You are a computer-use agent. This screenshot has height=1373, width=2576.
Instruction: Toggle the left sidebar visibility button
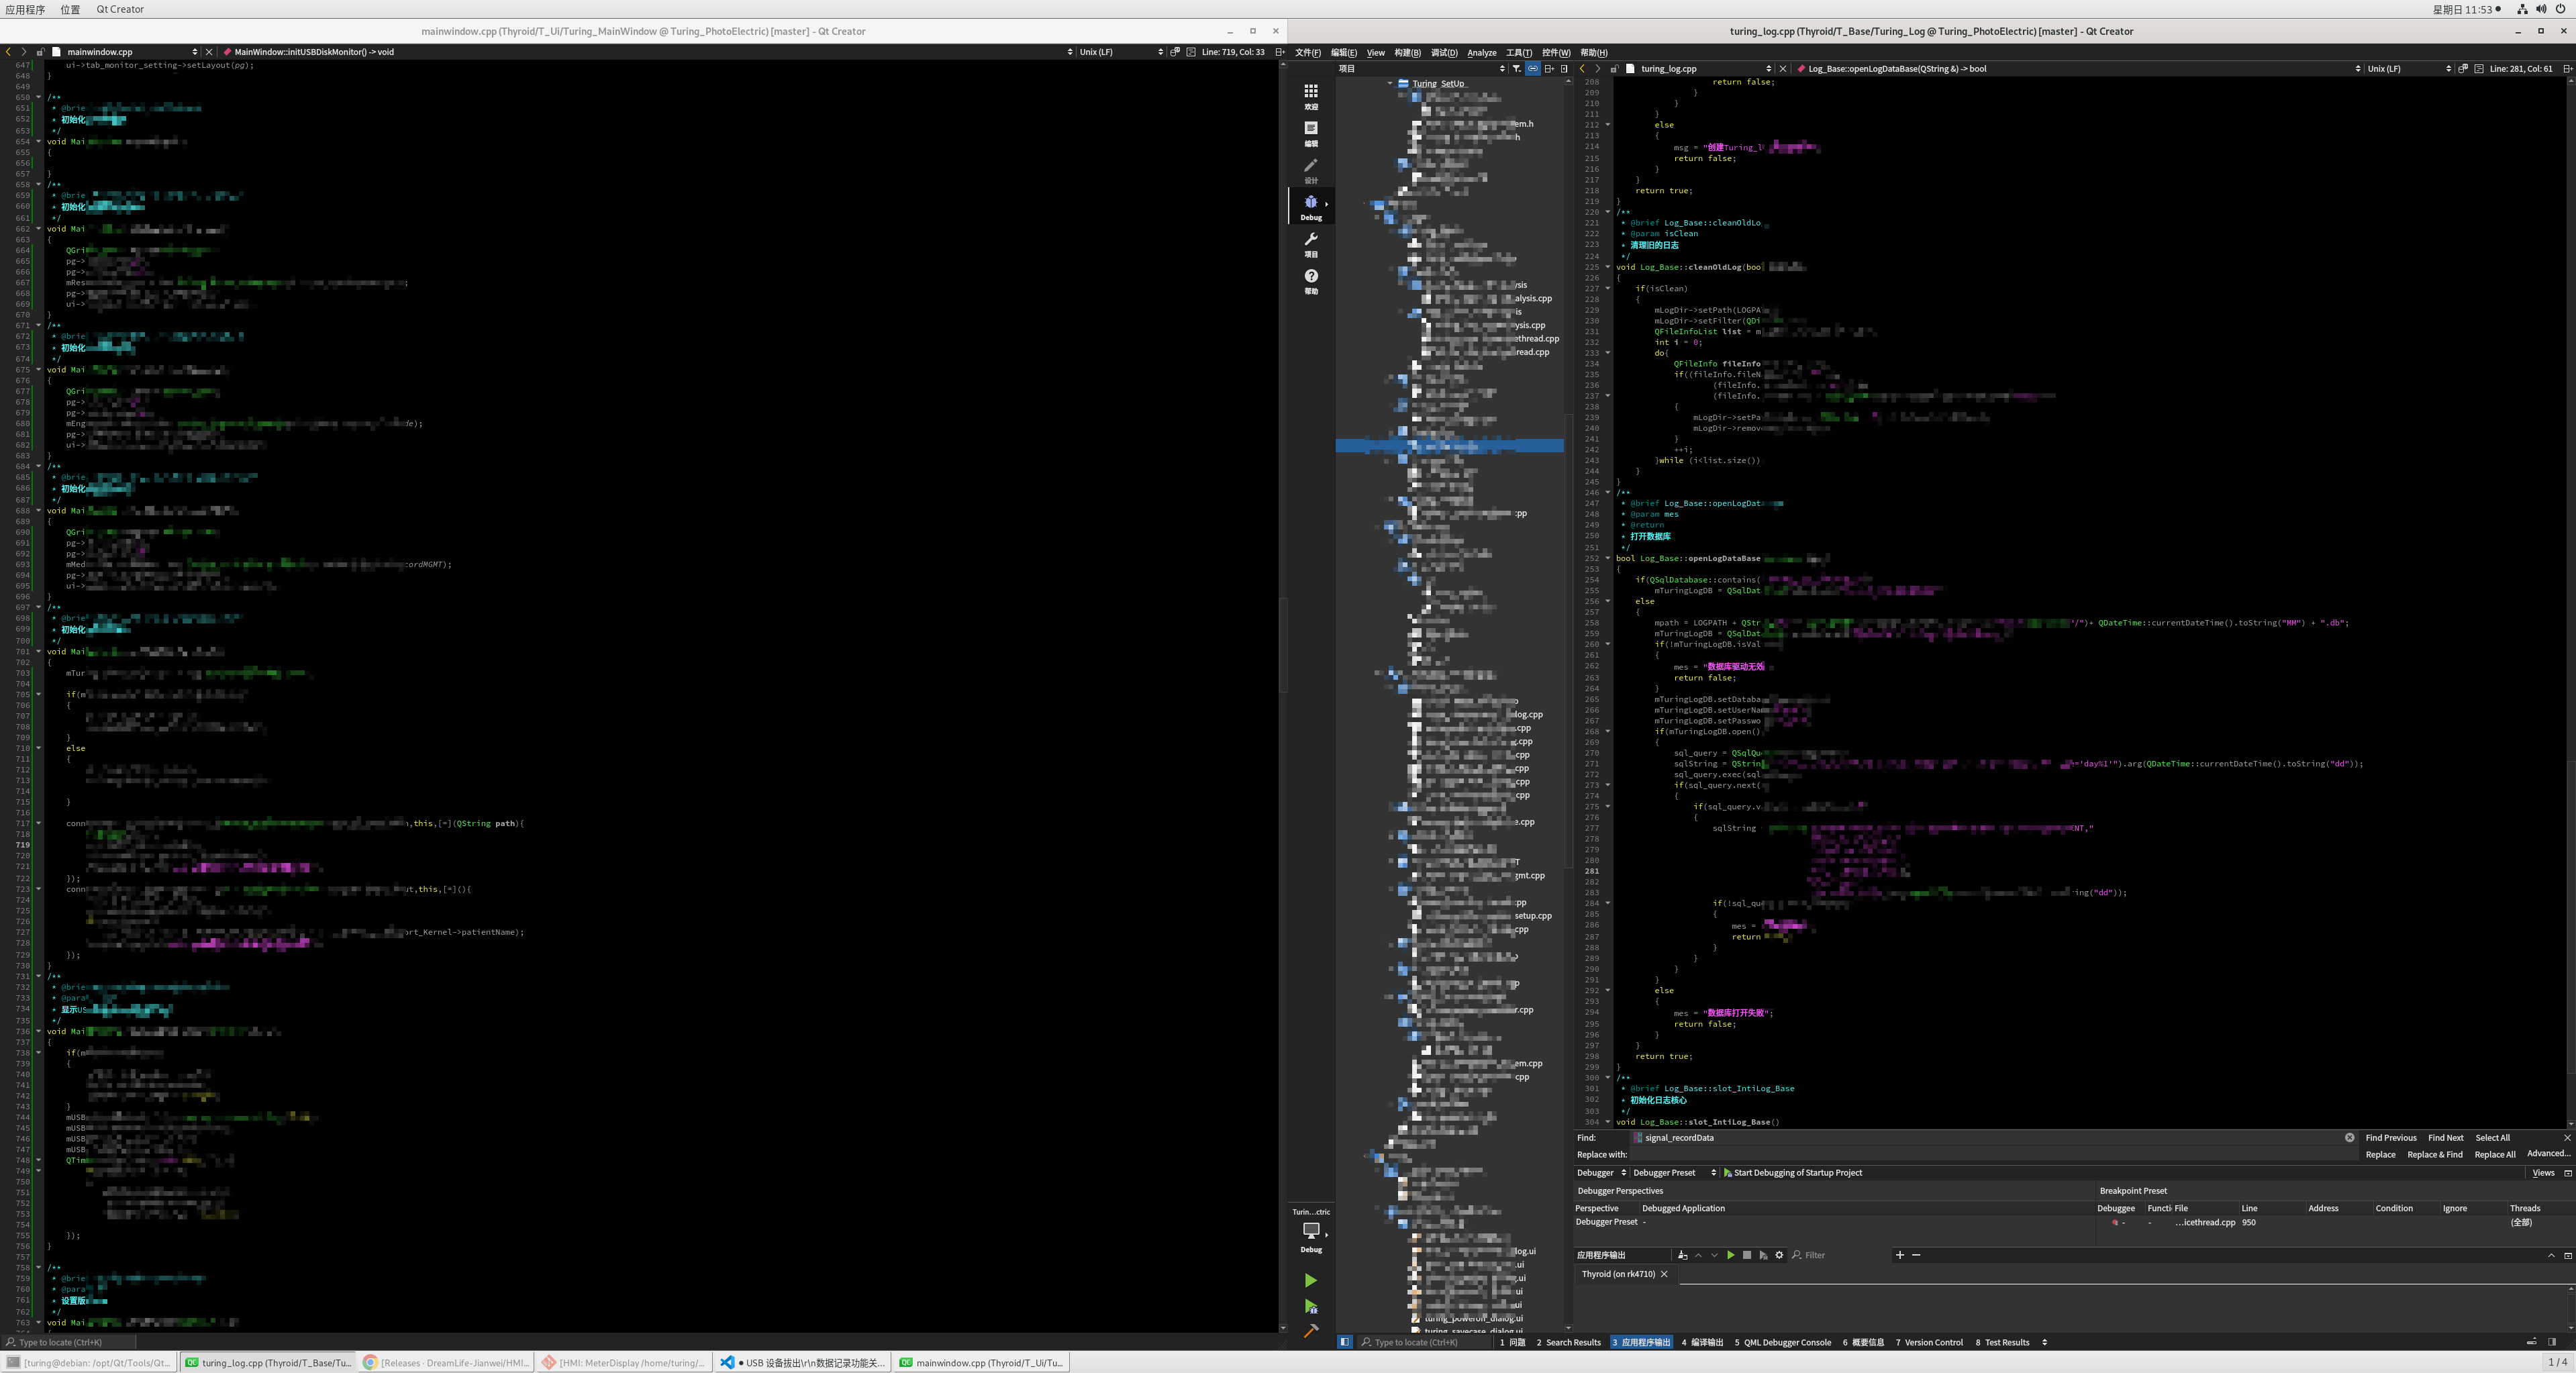(x=1344, y=1342)
